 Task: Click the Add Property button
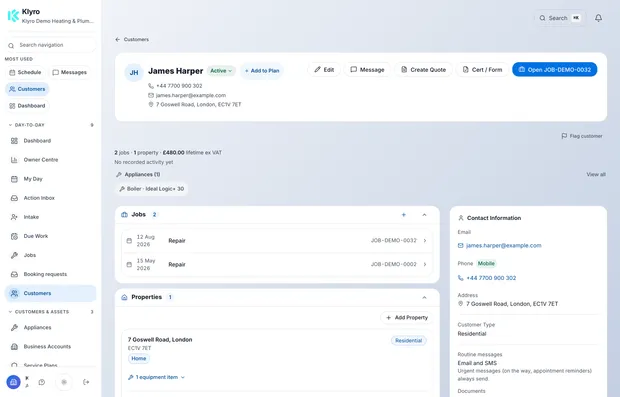407,318
